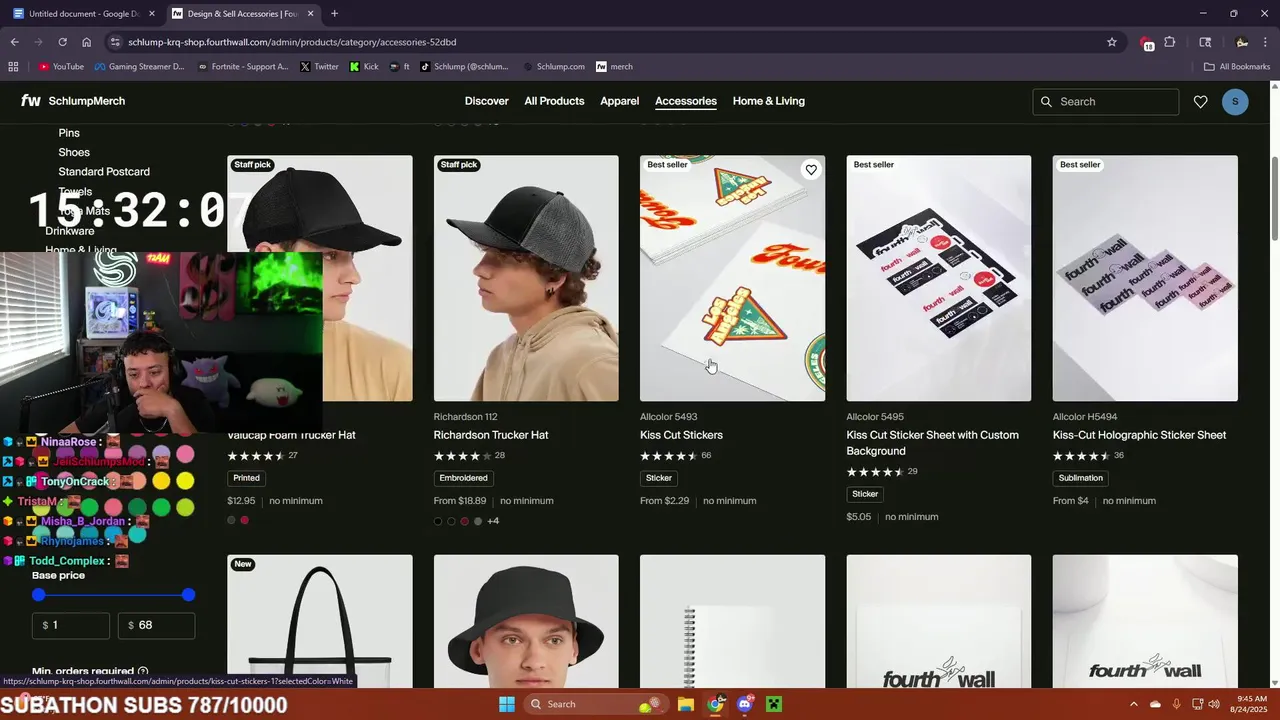The image size is (1280, 720).
Task: Pick red color swatch under Valucap hat
Action: coord(244,520)
